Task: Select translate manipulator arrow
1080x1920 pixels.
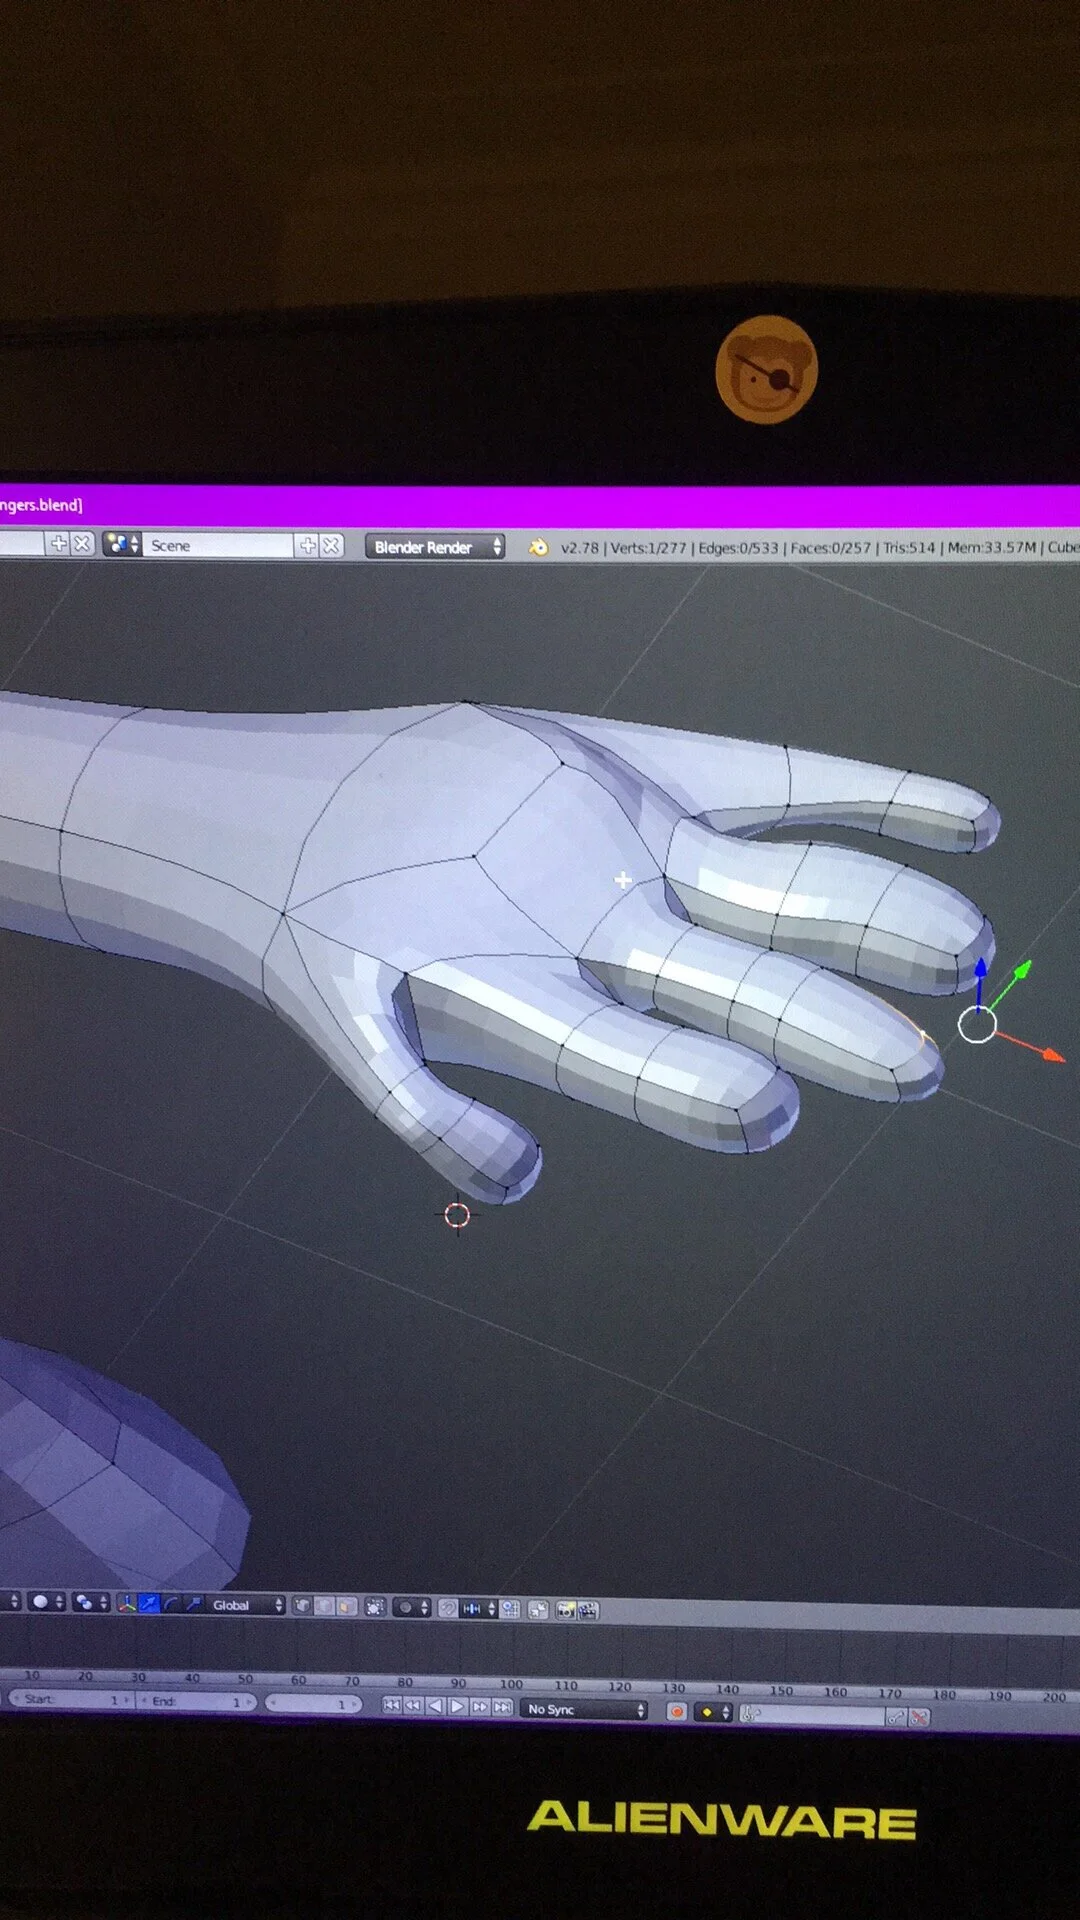Action: (x=149, y=1604)
